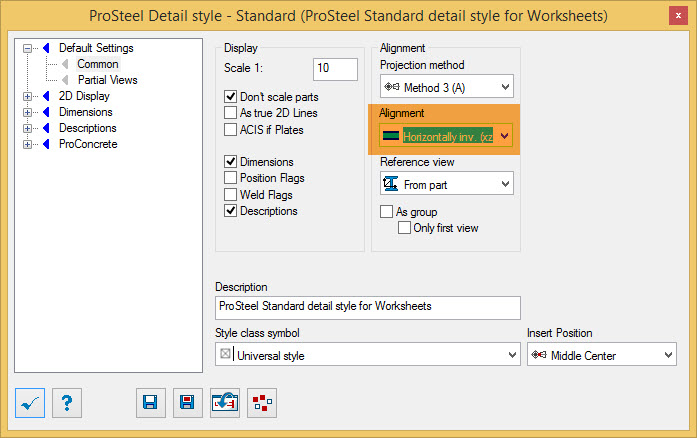Select Descriptions tree item

pos(88,128)
